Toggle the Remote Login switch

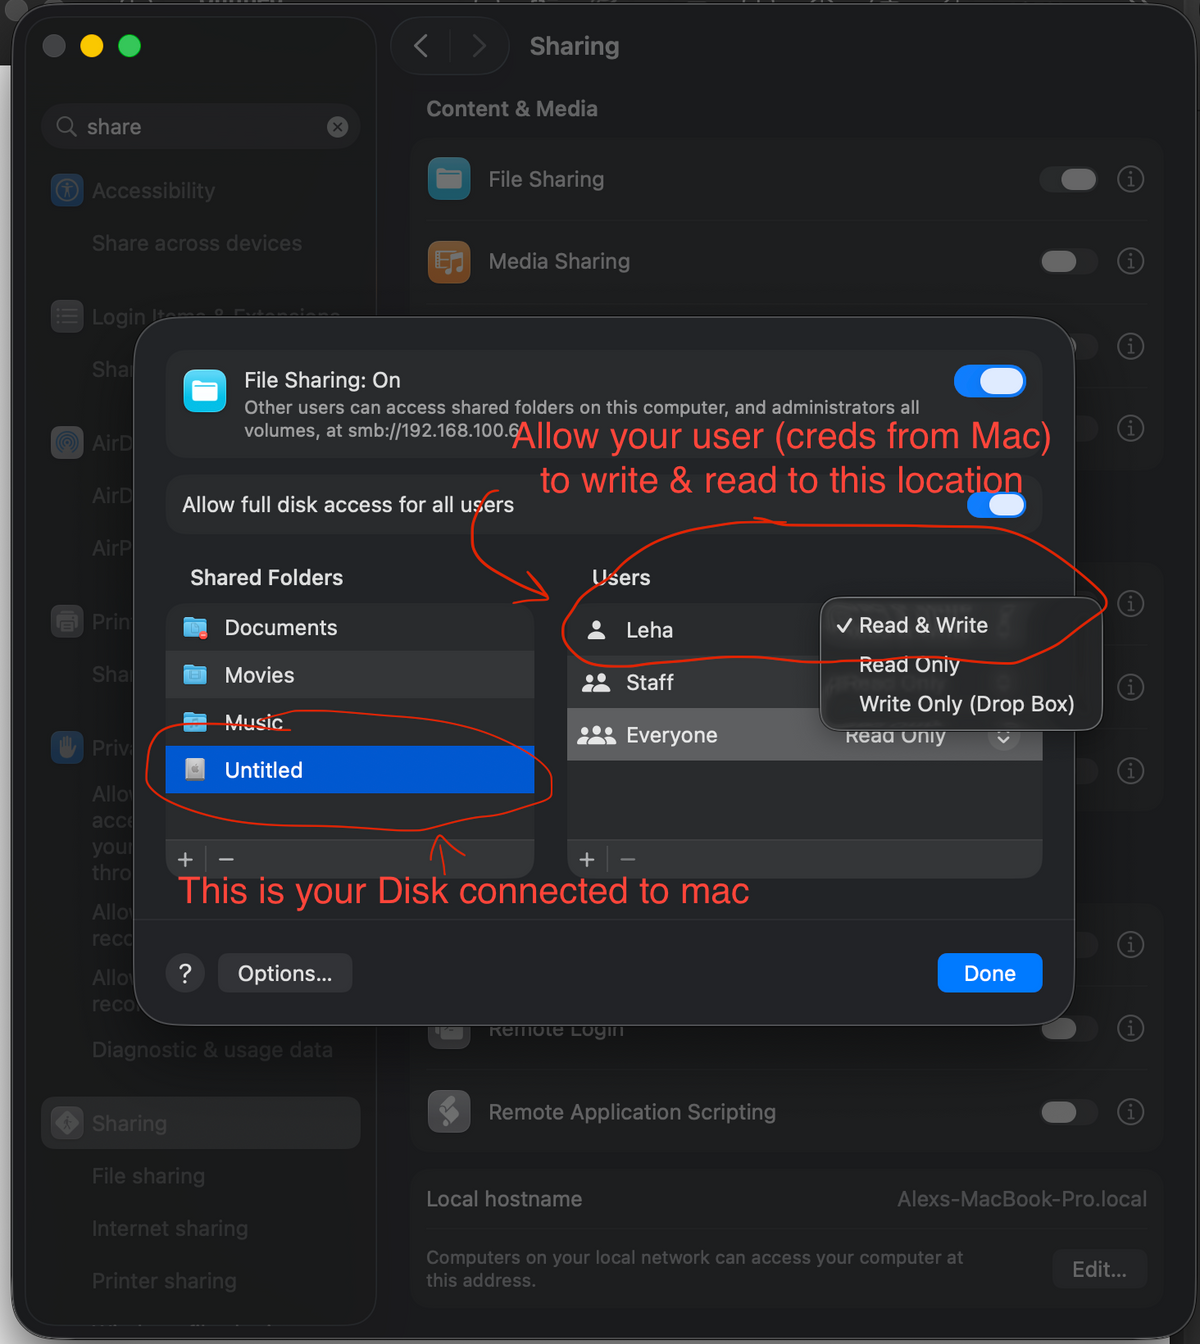[x=1069, y=1028]
